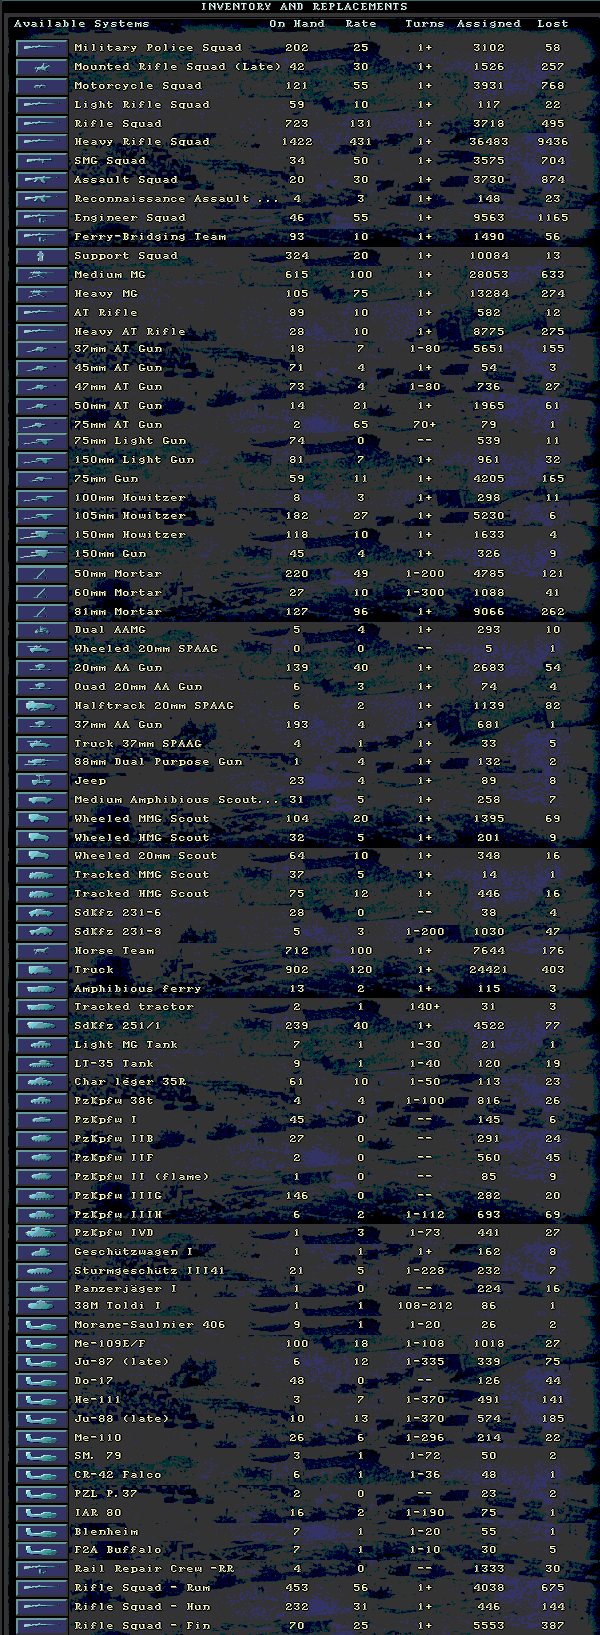Select the 150mm Gun icon
600x1635 pixels.
point(41,554)
